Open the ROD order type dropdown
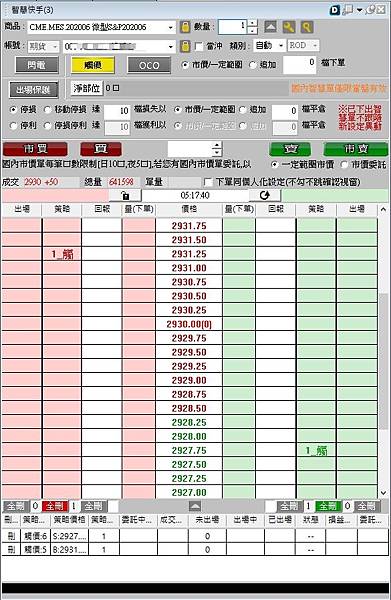 tap(315, 46)
